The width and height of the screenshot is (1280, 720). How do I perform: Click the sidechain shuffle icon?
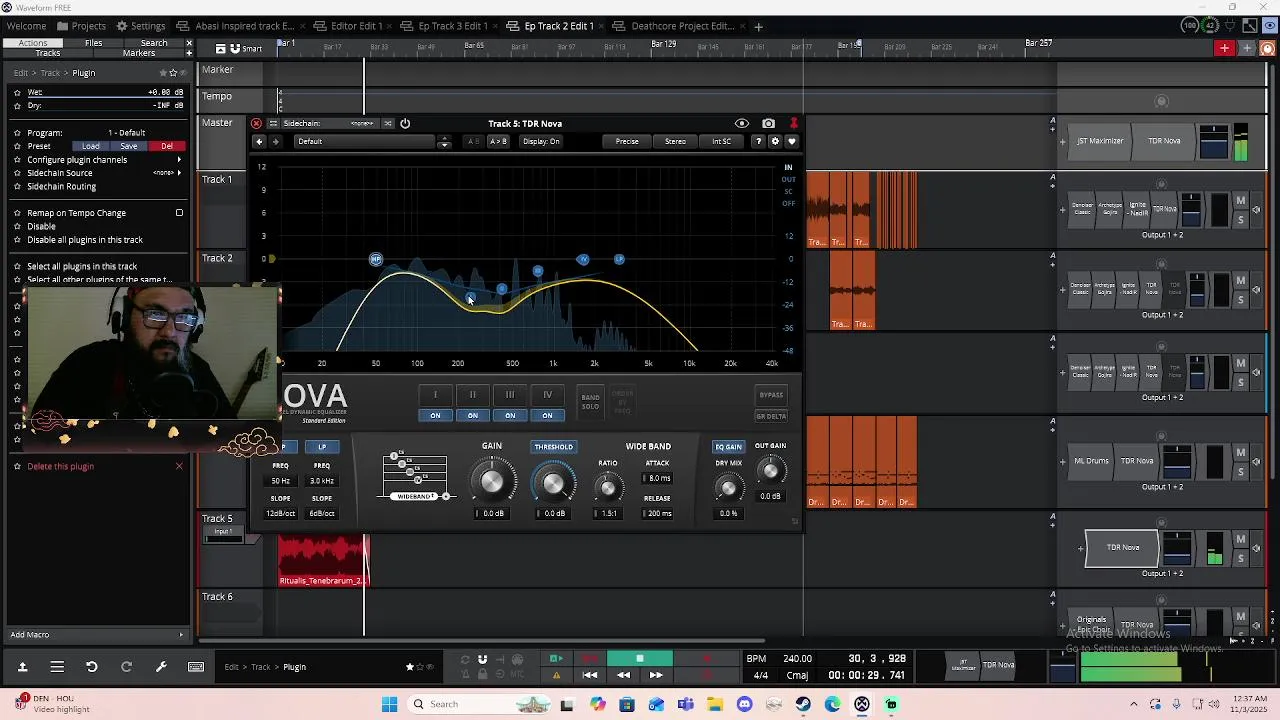[x=388, y=123]
